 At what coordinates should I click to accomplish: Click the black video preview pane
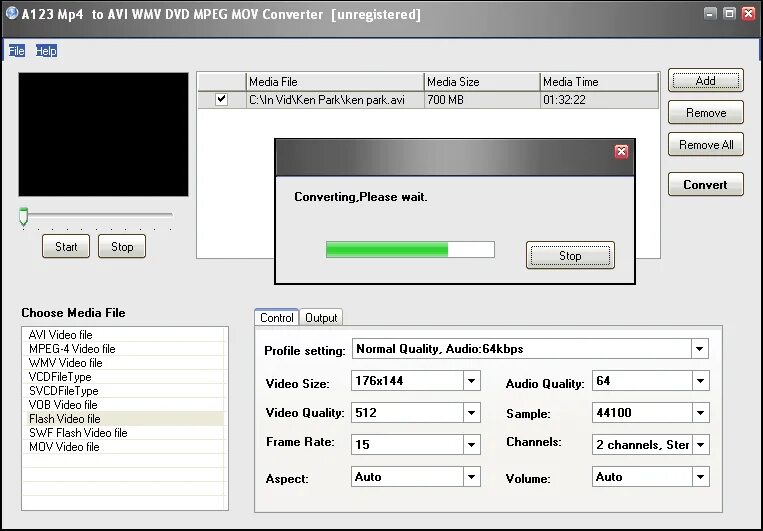pyautogui.click(x=103, y=134)
